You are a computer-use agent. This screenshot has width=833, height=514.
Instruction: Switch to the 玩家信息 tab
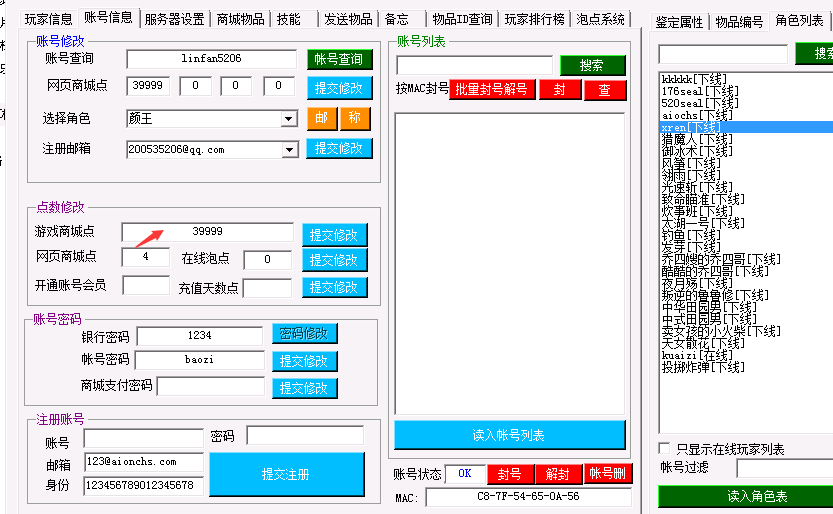click(x=48, y=19)
